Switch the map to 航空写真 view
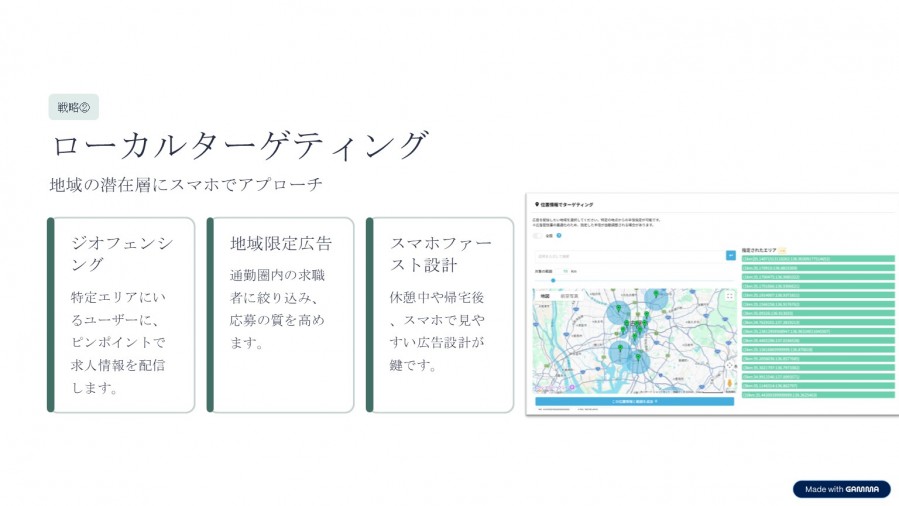The height and width of the screenshot is (506, 899). [568, 296]
